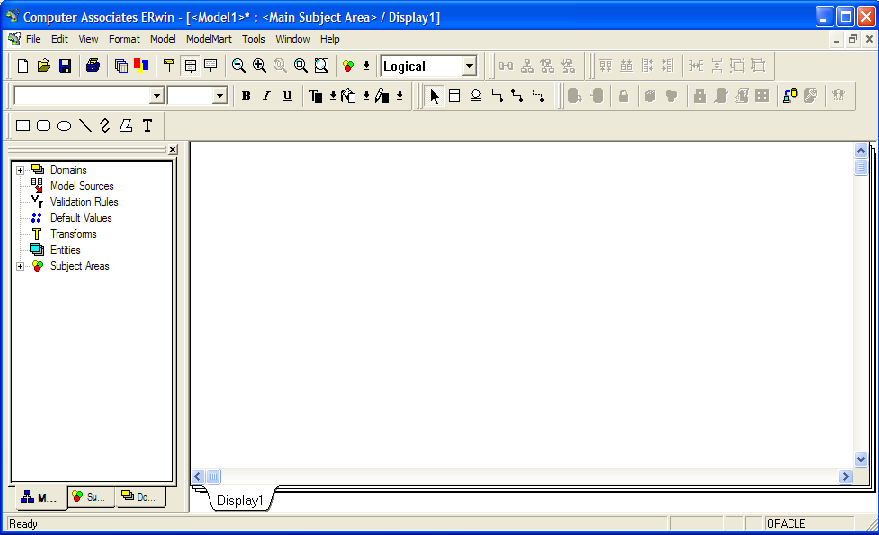Screen dimensions: 879x535
Task: Click in the font name input field
Action: pos(82,96)
